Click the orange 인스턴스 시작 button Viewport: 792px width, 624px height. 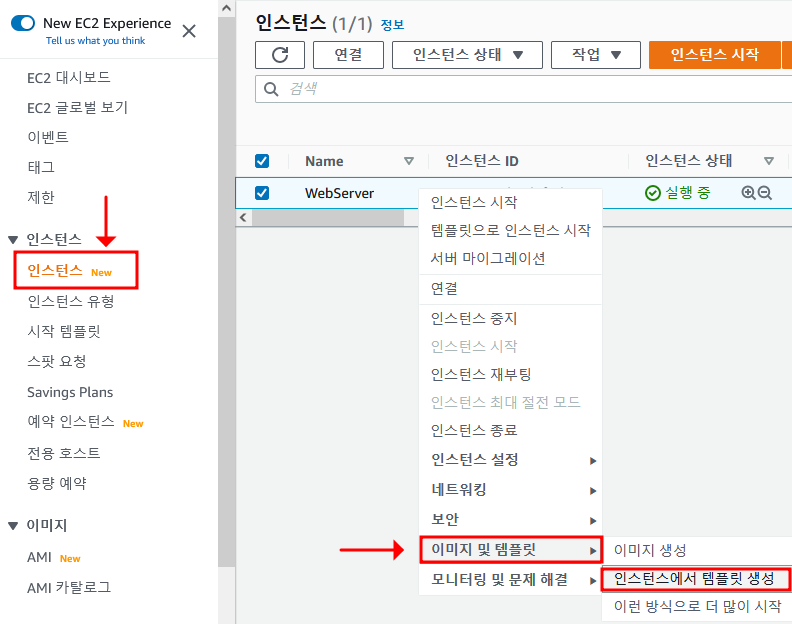point(714,55)
